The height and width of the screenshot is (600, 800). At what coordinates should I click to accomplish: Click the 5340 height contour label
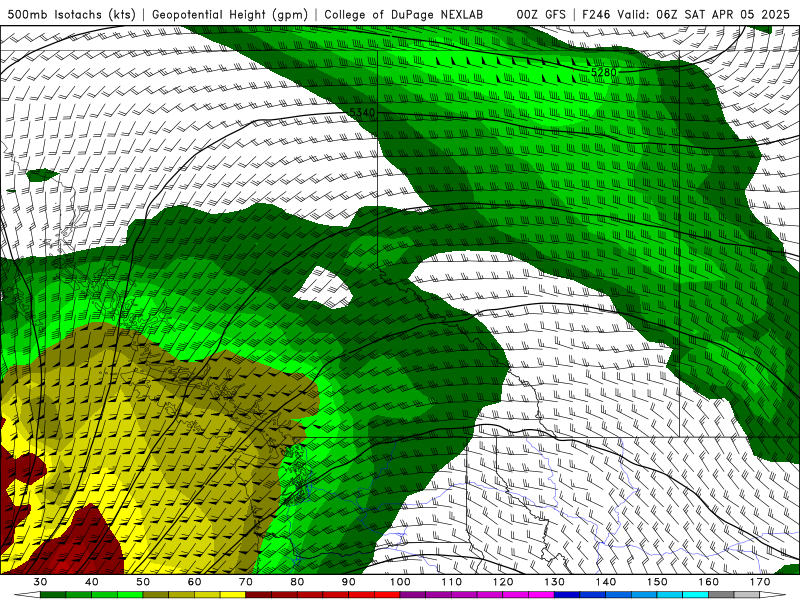click(x=363, y=112)
